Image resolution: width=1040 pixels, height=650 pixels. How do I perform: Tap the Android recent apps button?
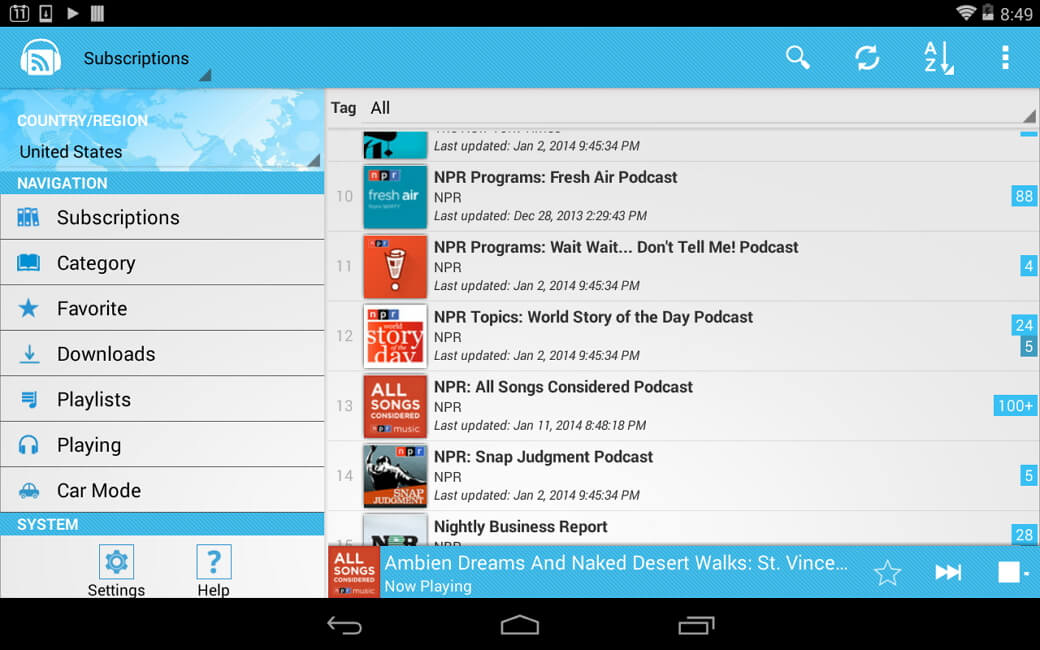pyautogui.click(x=696, y=625)
